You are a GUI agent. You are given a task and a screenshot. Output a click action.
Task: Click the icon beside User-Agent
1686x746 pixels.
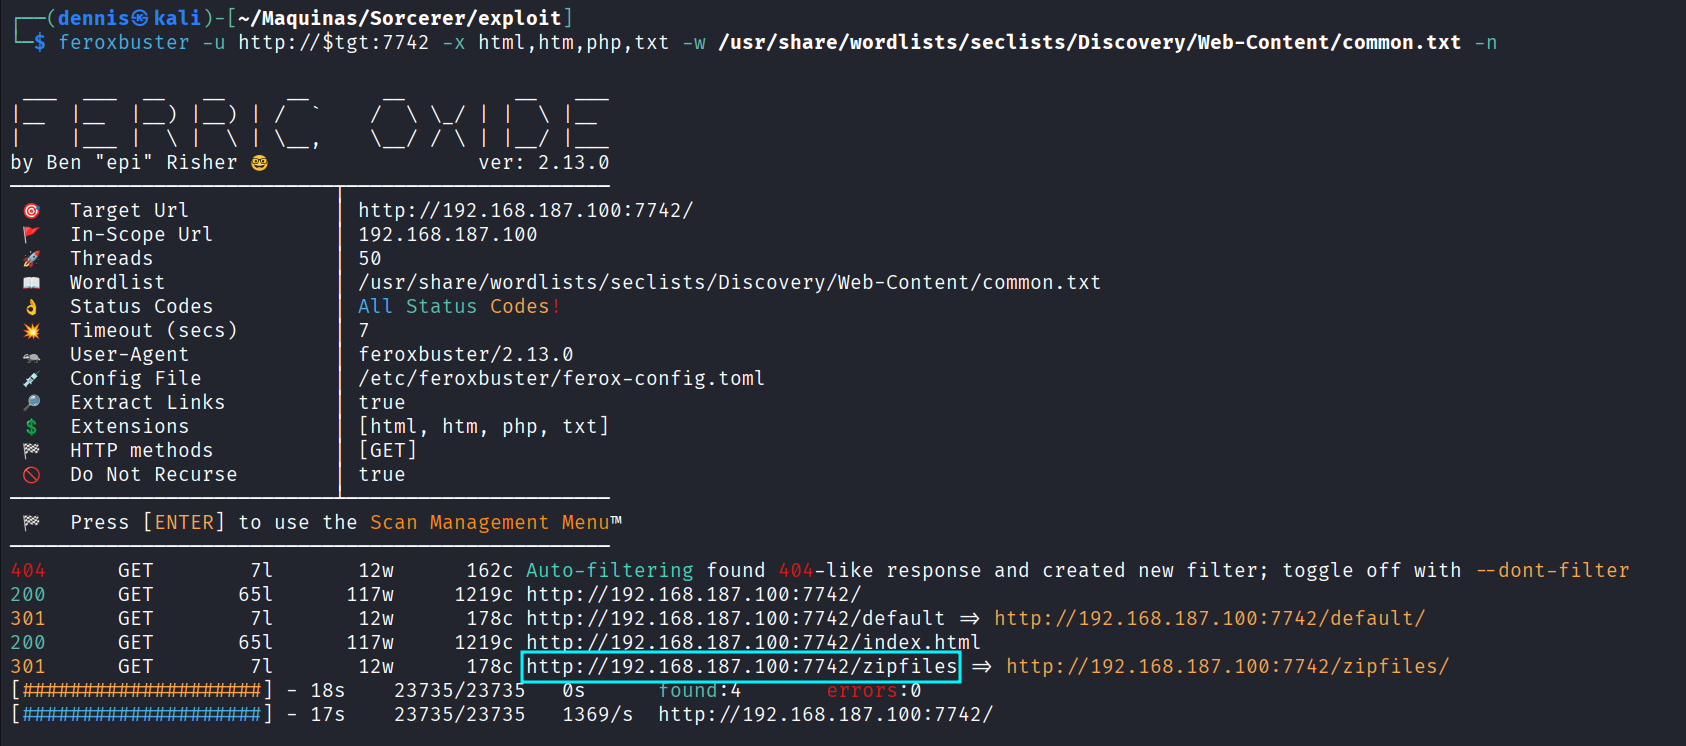tap(32, 355)
